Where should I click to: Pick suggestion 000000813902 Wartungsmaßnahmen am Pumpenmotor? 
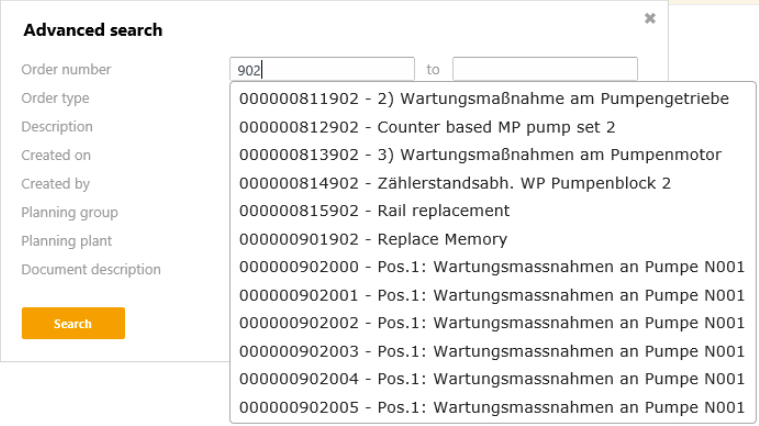tap(480, 155)
